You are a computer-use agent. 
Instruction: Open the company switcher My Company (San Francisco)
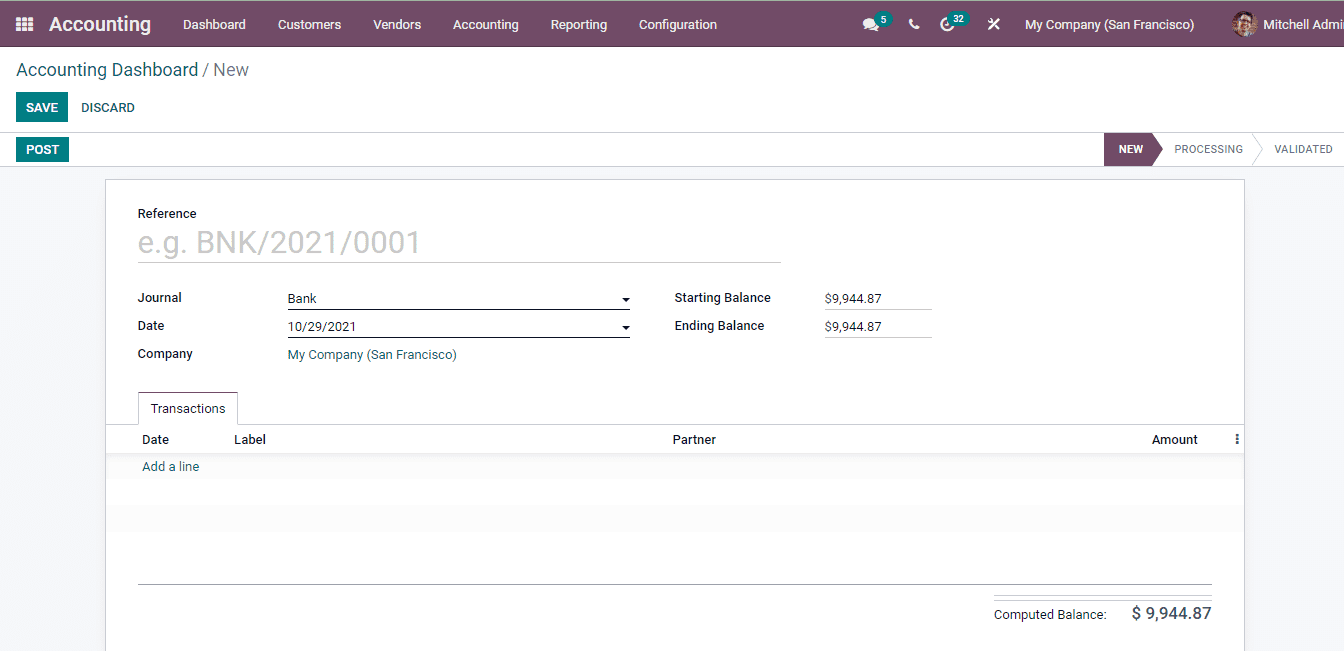1109,23
